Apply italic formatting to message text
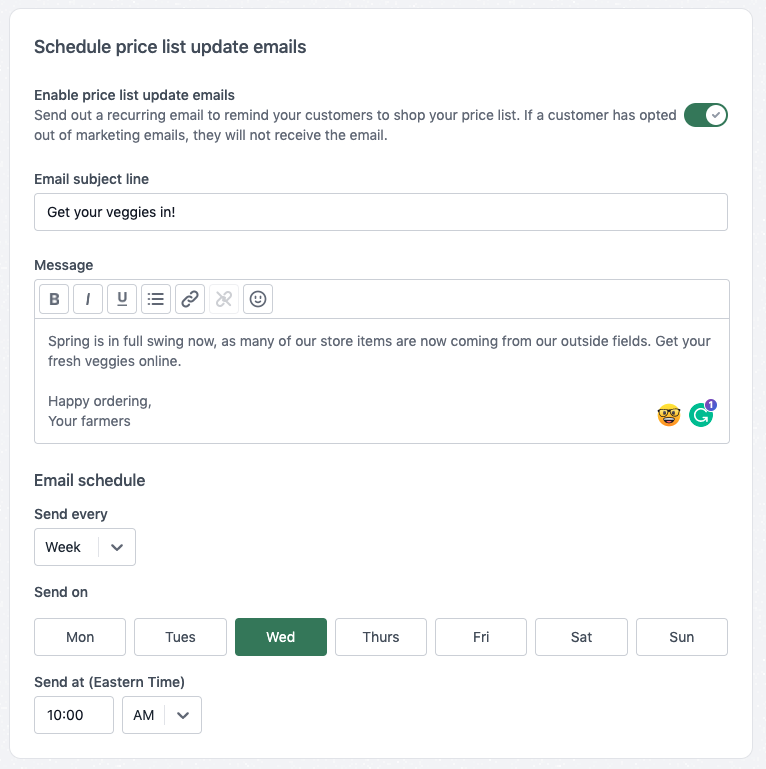 tap(88, 298)
